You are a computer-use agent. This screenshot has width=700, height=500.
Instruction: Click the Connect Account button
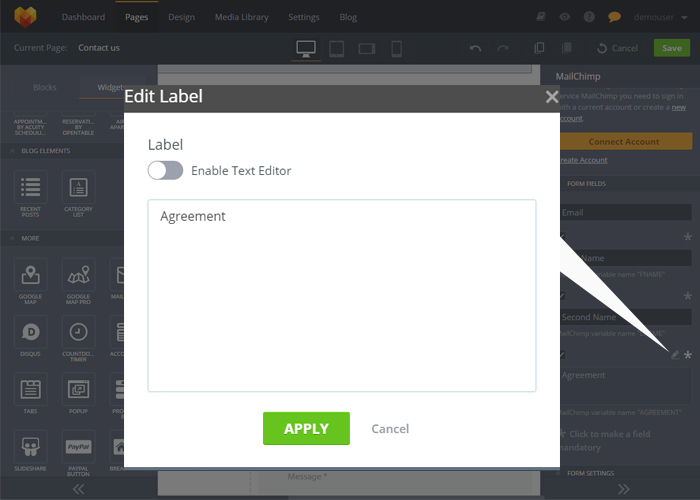(x=625, y=142)
